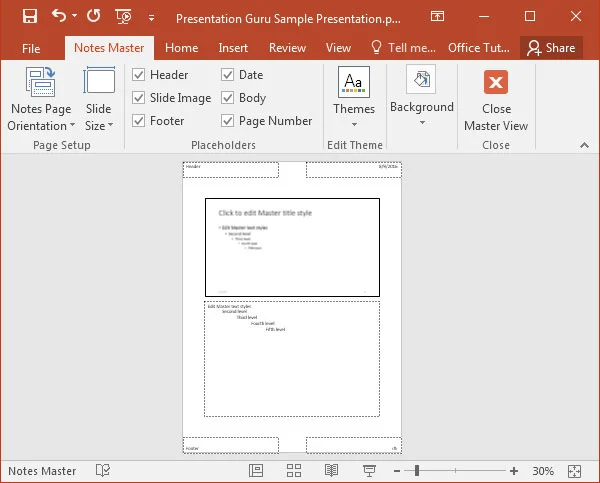
Task: Open the File menu
Action: (31, 48)
